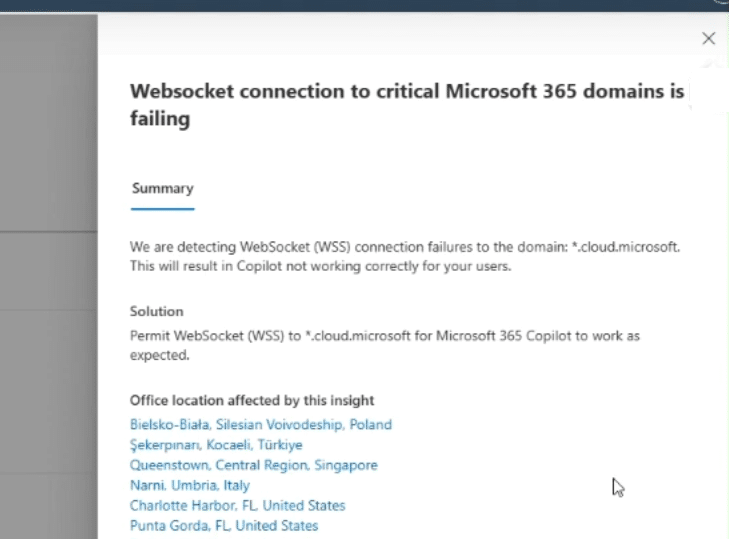This screenshot has width=729, height=539.
Task: Open the Bielsko-Biała, Silesian Voivodeship, Poland location
Action: [260, 424]
